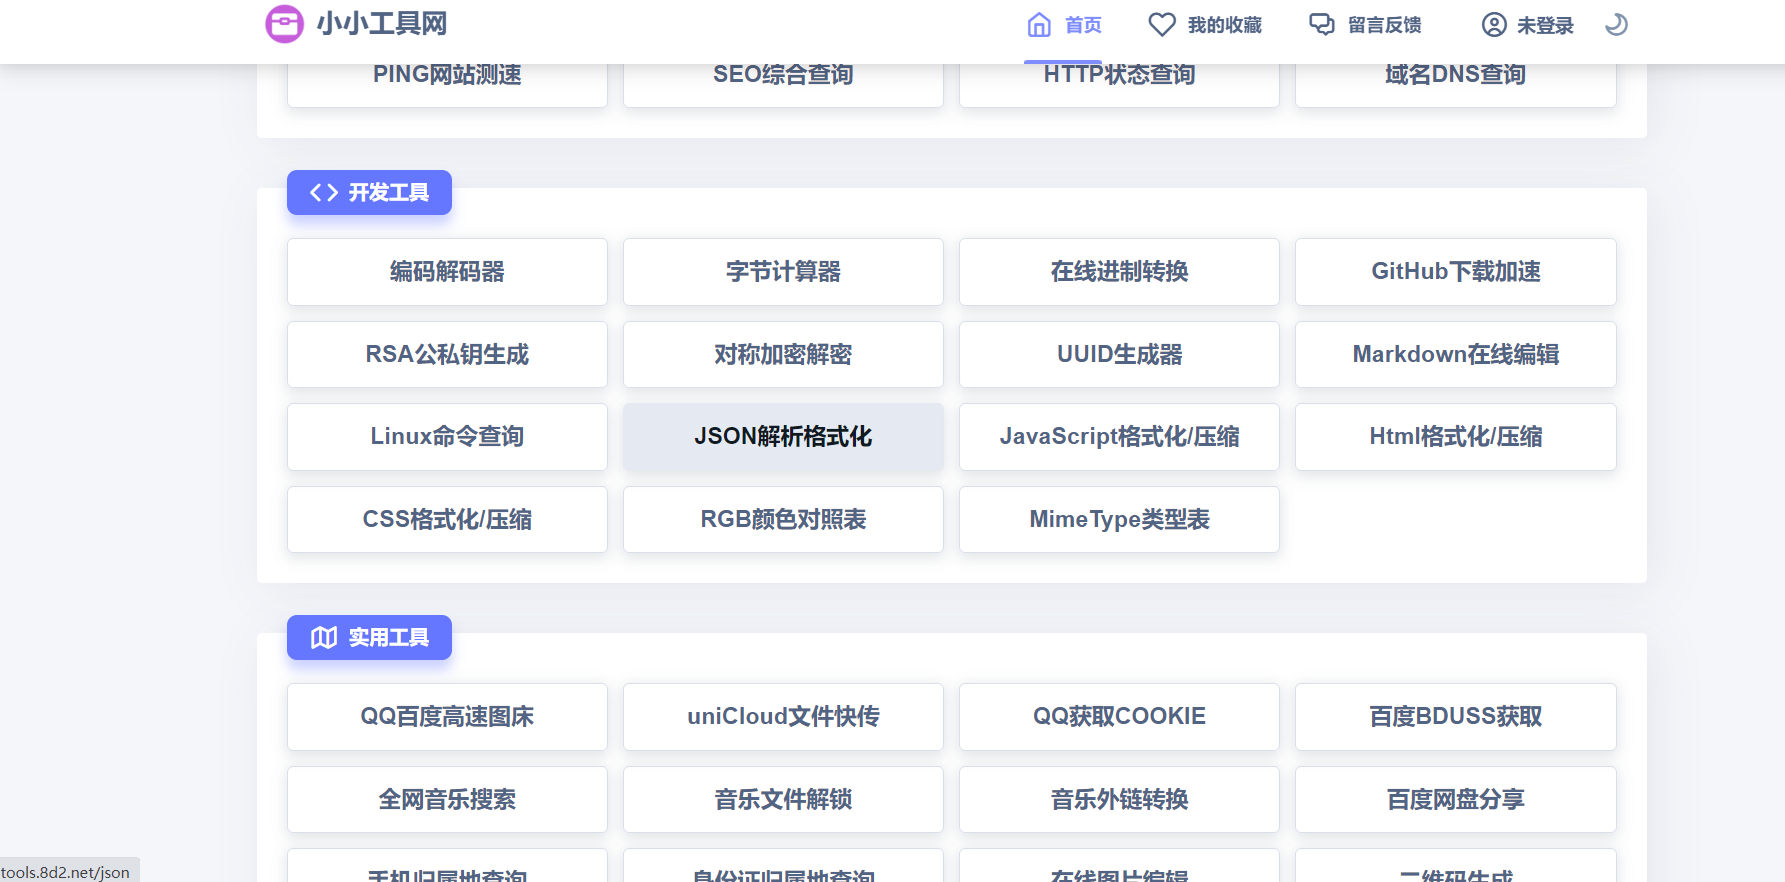Open Linux命令查询
The height and width of the screenshot is (882, 1785).
coord(447,437)
